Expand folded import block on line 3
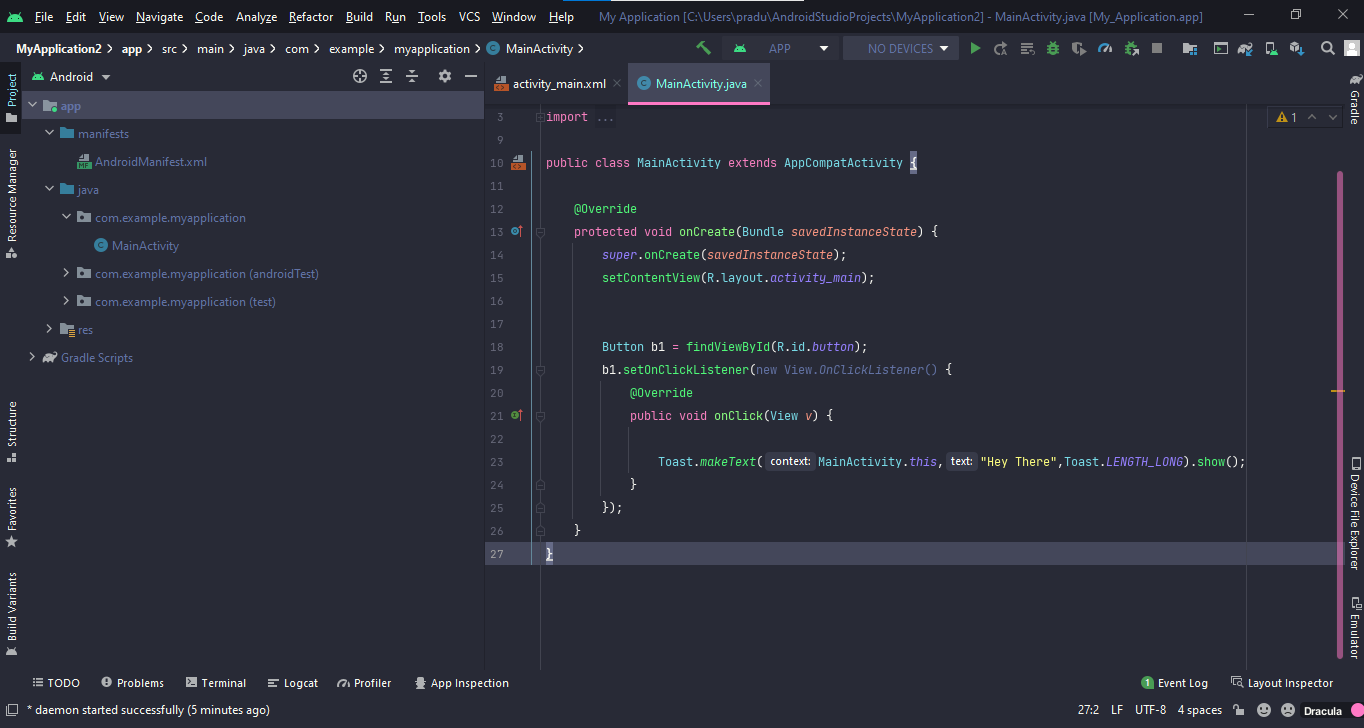Screen dimensions: 1364x728 [540, 117]
